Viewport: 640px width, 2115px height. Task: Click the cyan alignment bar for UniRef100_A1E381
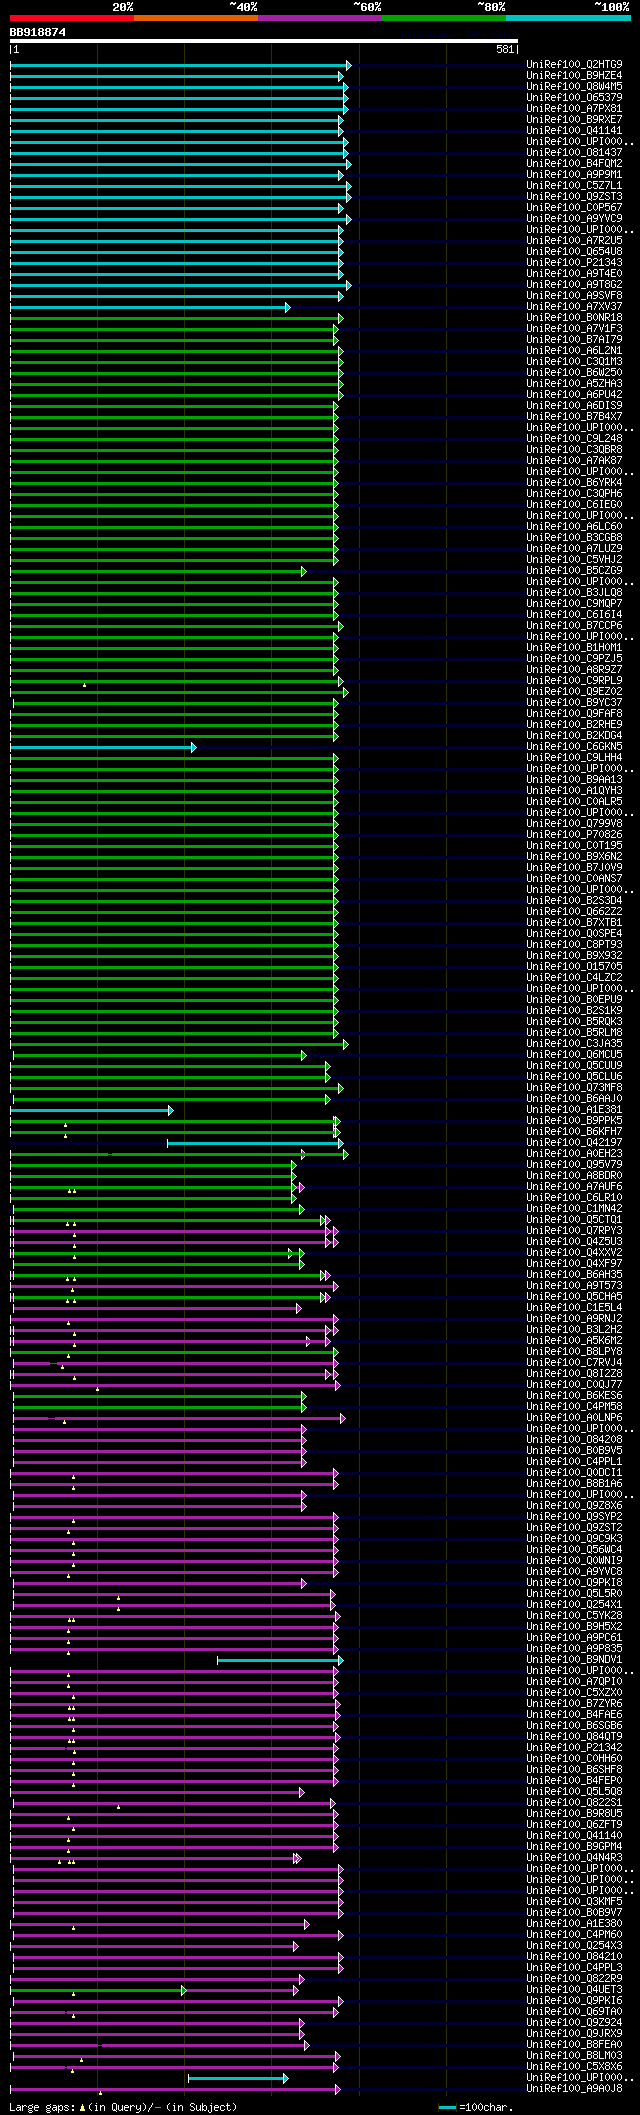pyautogui.click(x=92, y=1109)
